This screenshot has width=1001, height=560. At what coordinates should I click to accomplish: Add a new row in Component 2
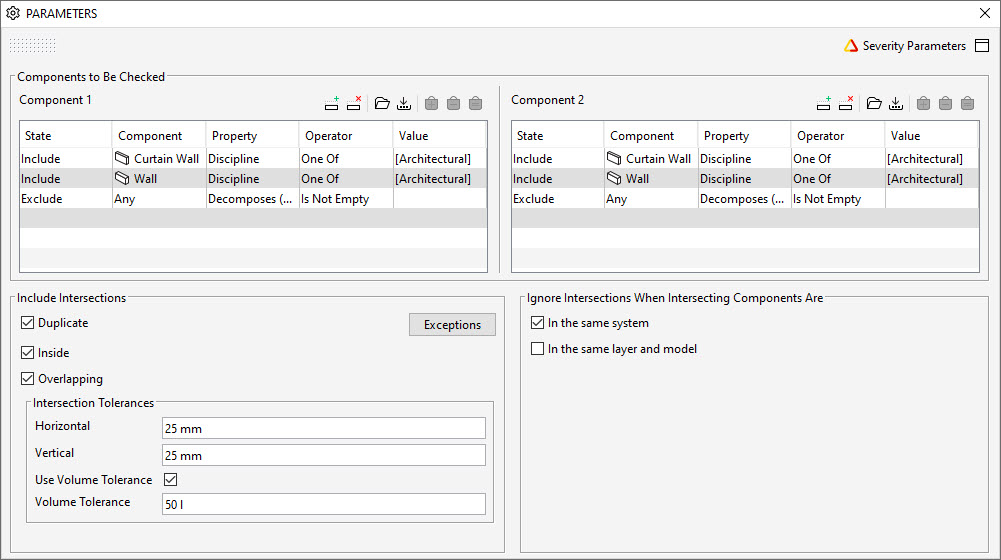tap(824, 103)
